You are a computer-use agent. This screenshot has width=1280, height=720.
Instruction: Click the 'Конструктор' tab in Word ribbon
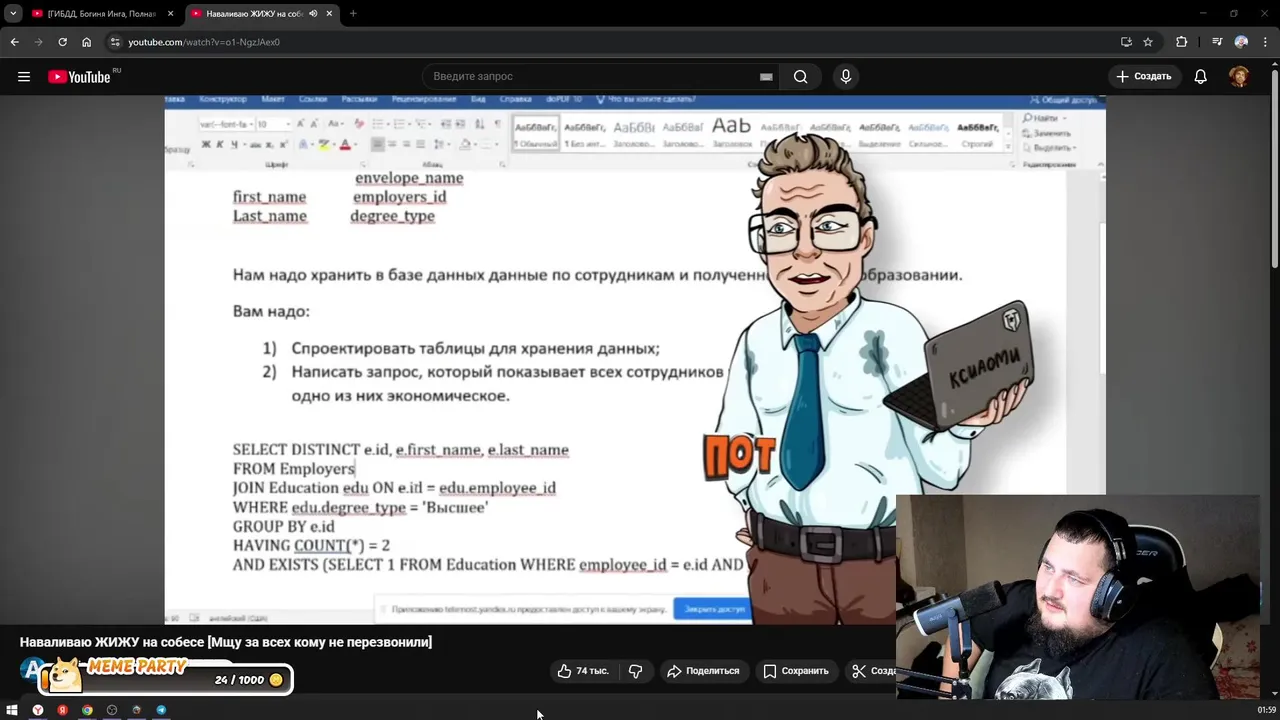pos(222,99)
